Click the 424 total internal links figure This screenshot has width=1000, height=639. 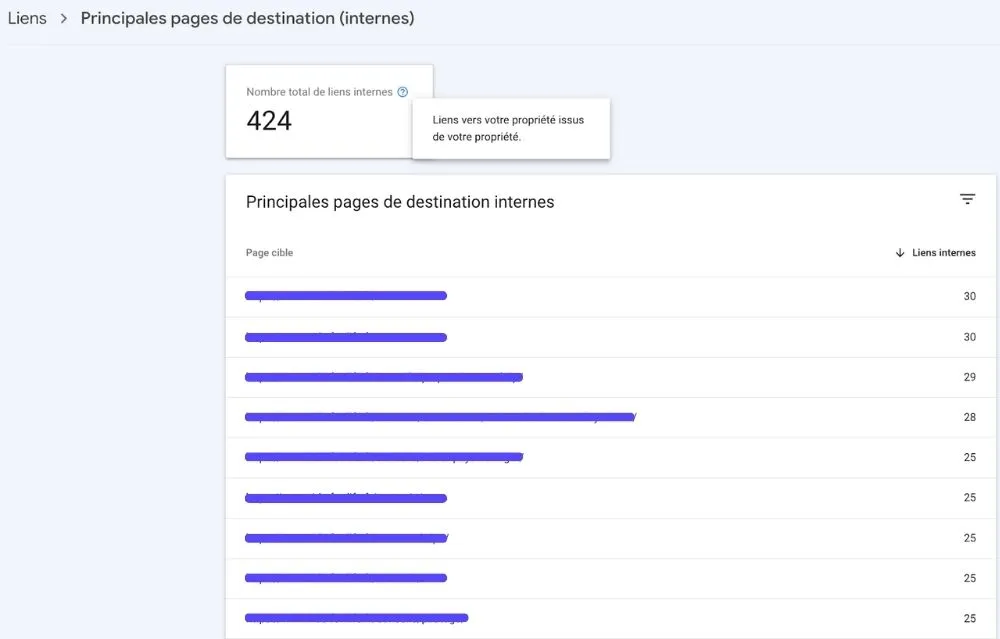[x=269, y=121]
